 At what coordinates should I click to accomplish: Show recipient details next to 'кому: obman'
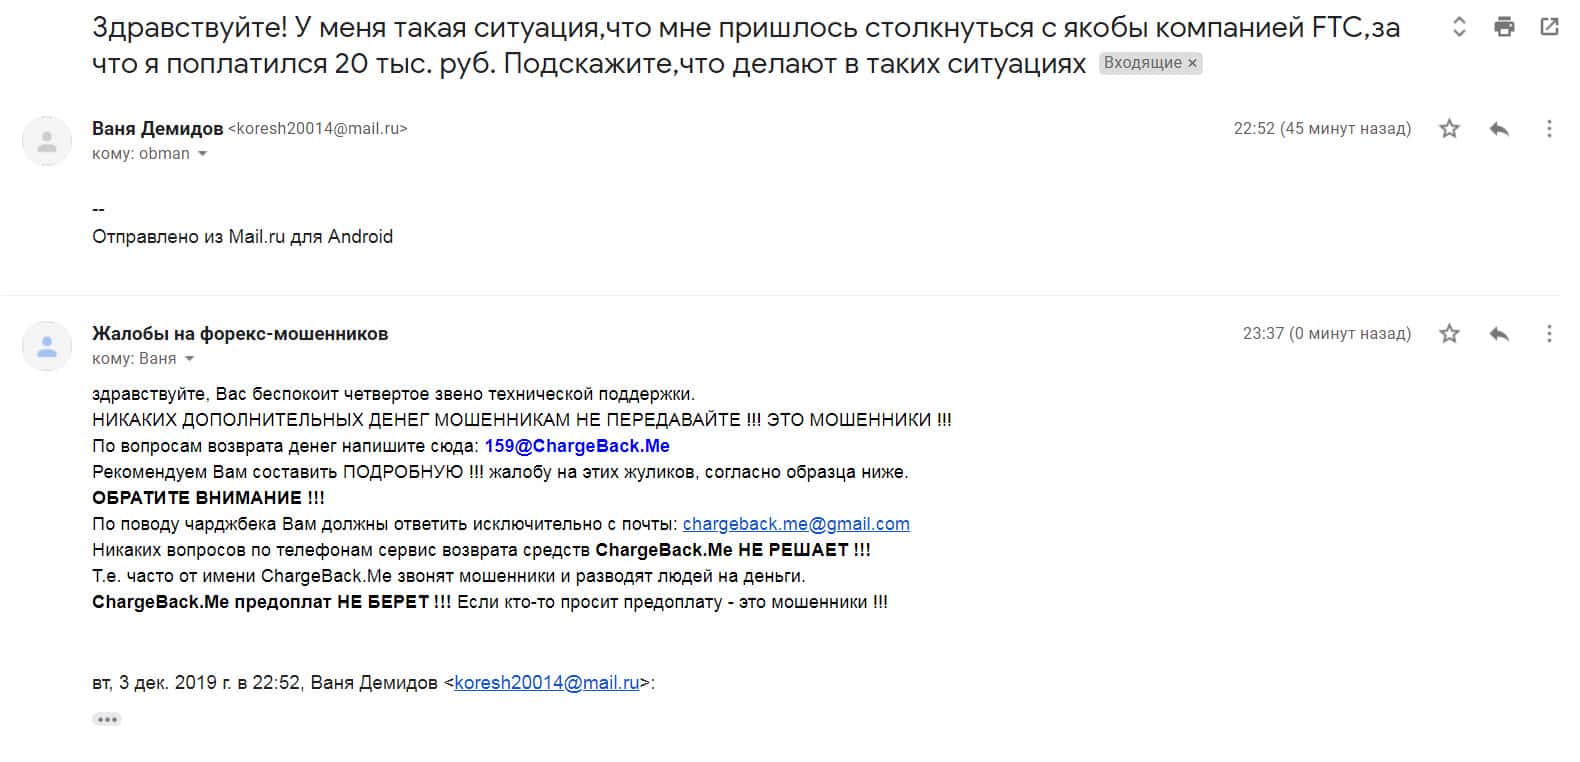click(x=203, y=154)
